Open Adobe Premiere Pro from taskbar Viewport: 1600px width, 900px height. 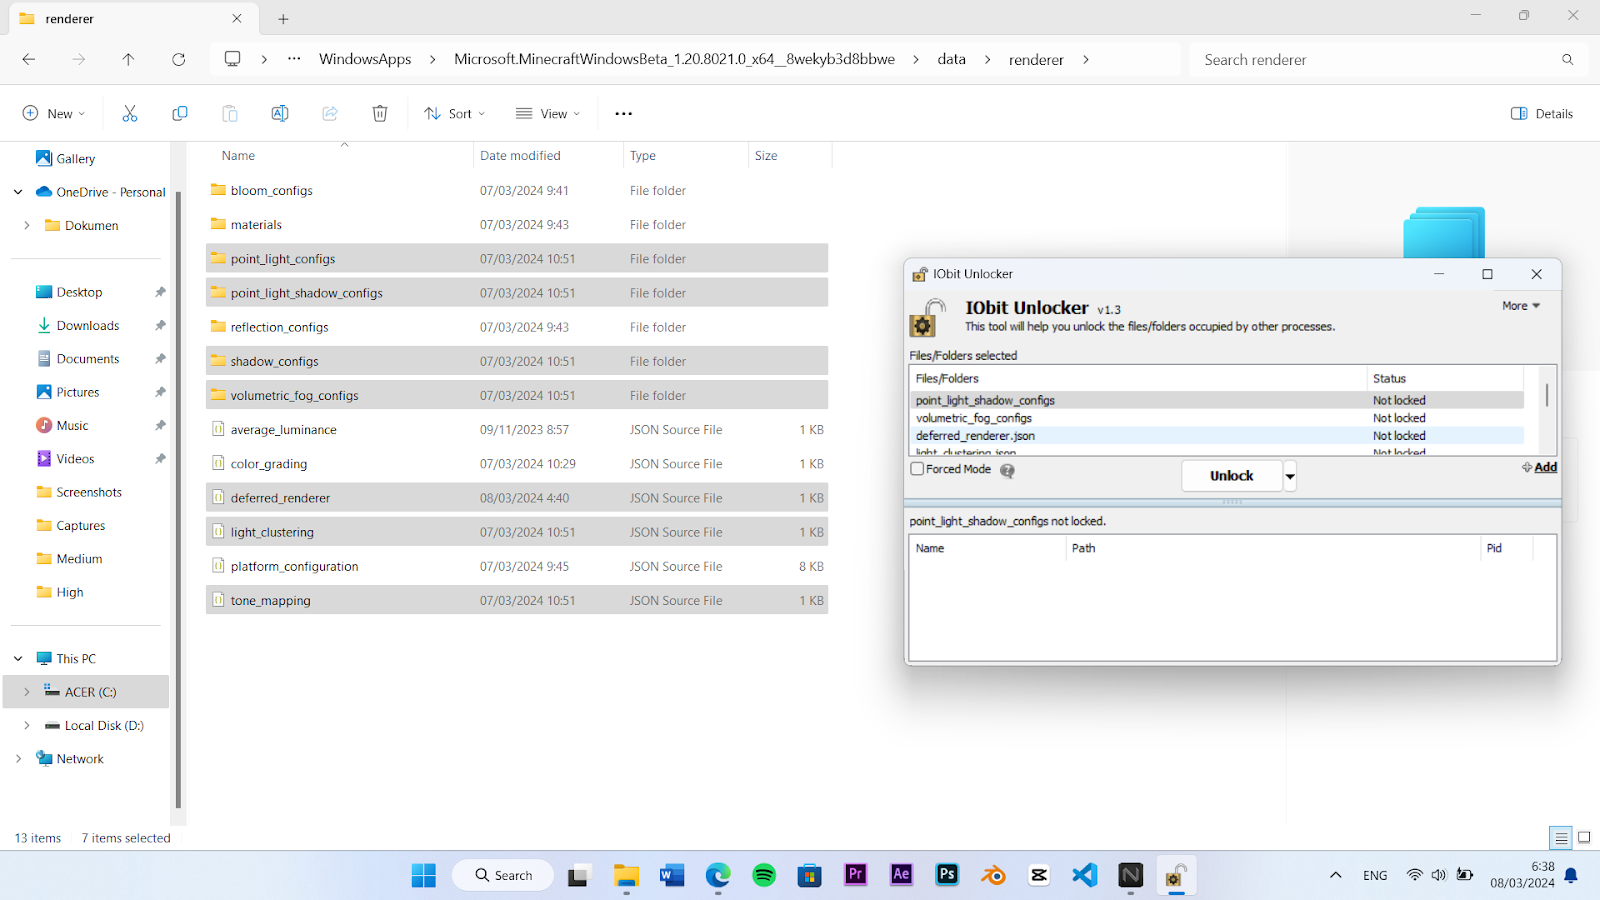pyautogui.click(x=856, y=875)
